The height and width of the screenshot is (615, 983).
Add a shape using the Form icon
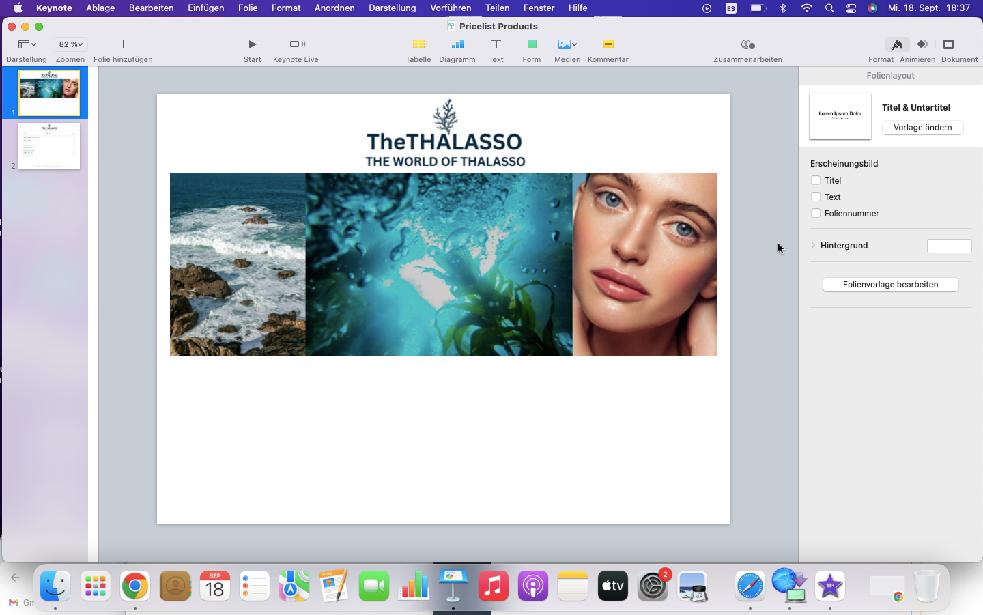tap(532, 45)
